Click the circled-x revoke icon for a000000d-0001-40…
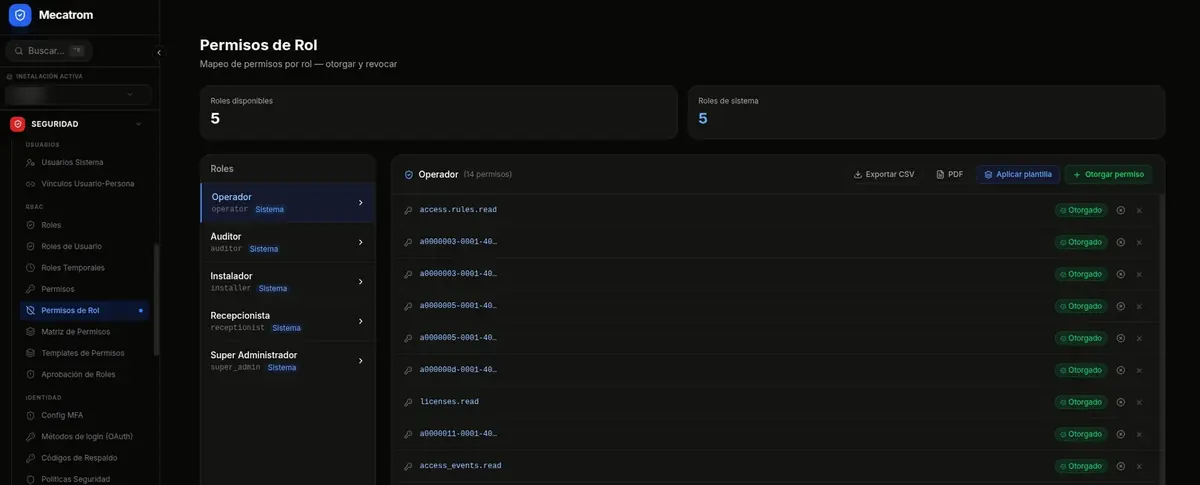Viewport: 1200px width, 485px height. pyautogui.click(x=1121, y=370)
